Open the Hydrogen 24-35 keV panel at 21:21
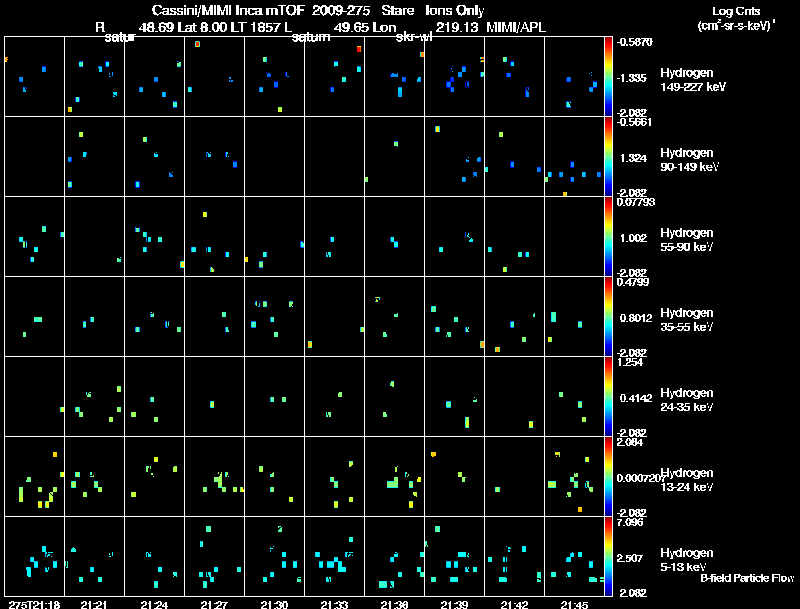Image resolution: width=800 pixels, height=609 pixels. [94, 397]
